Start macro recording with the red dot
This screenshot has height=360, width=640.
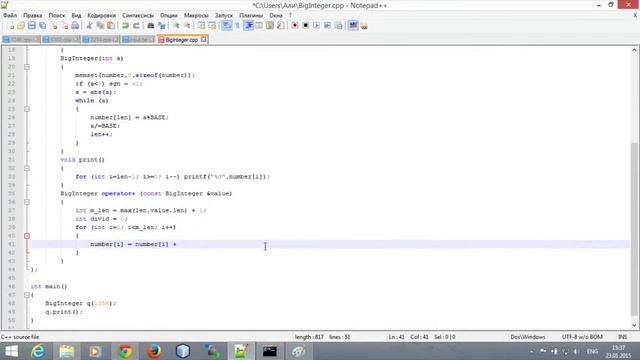coord(294,26)
